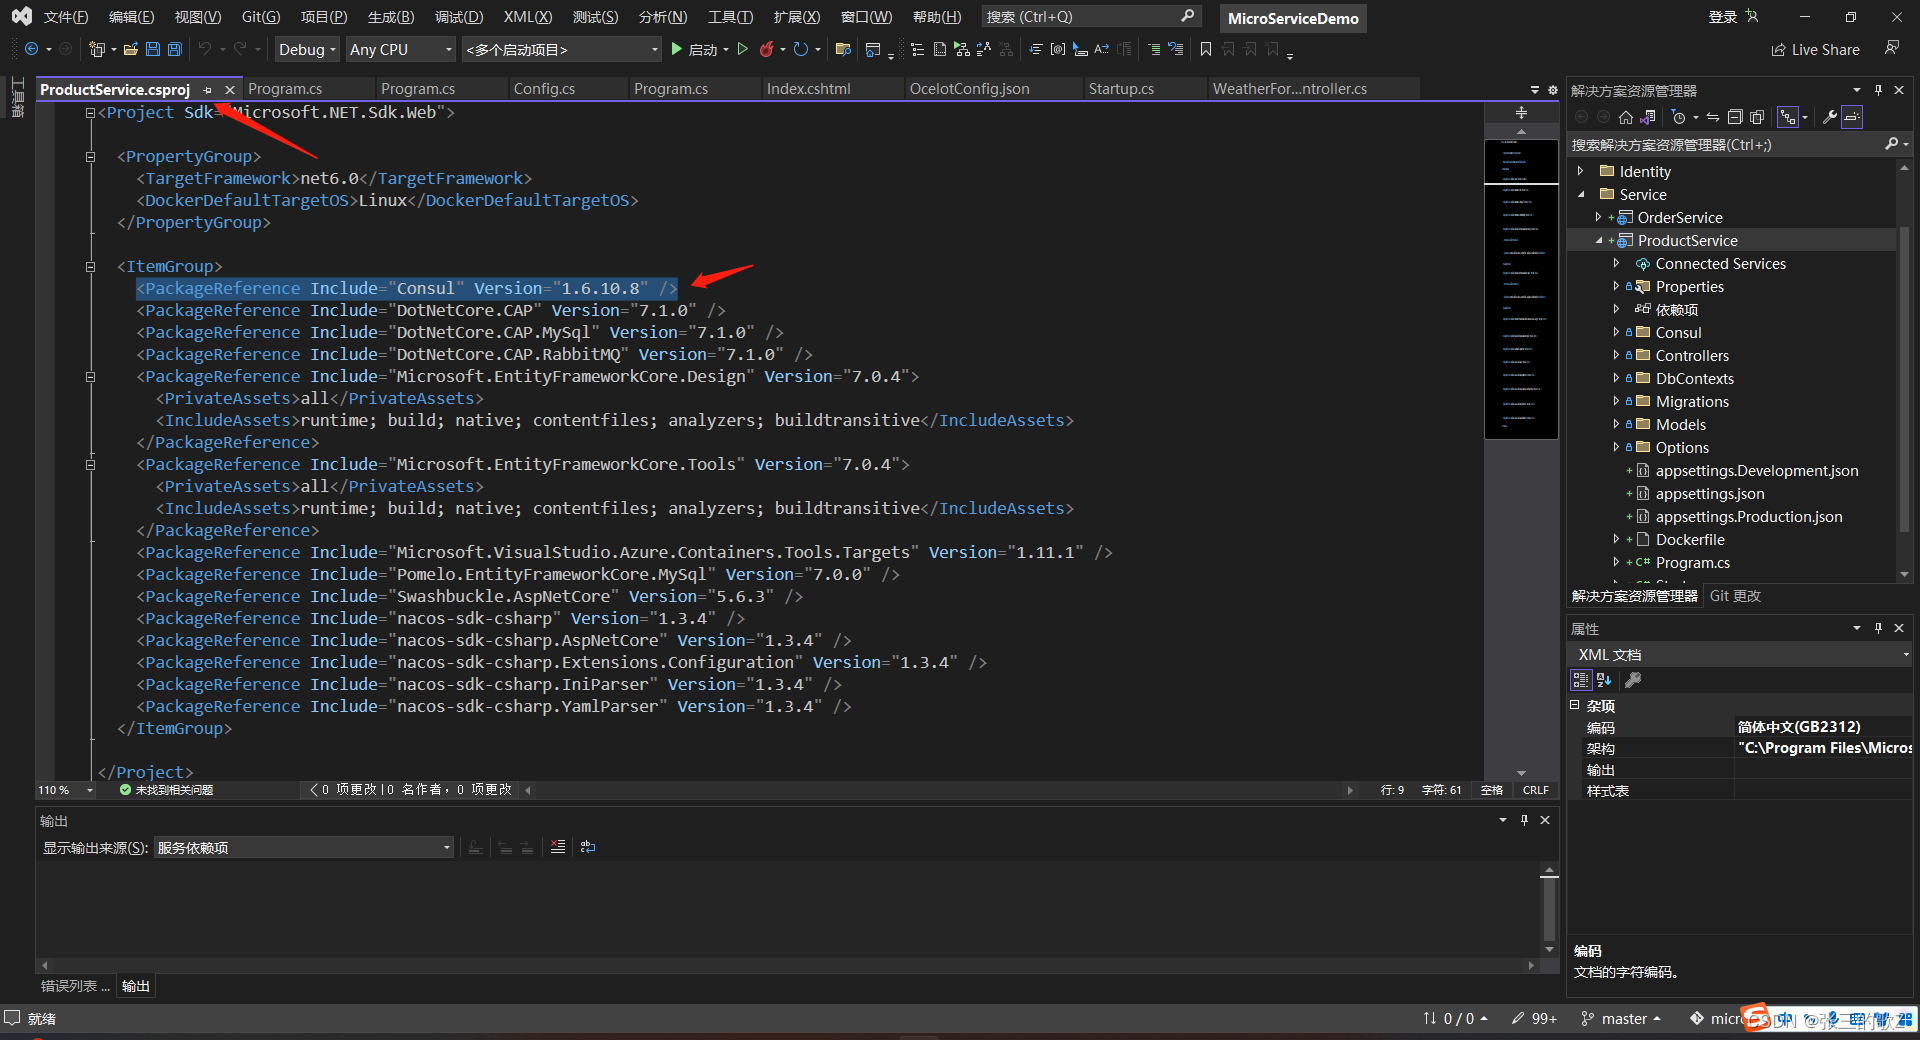Pin the Output panel
1920x1040 pixels.
point(1524,820)
